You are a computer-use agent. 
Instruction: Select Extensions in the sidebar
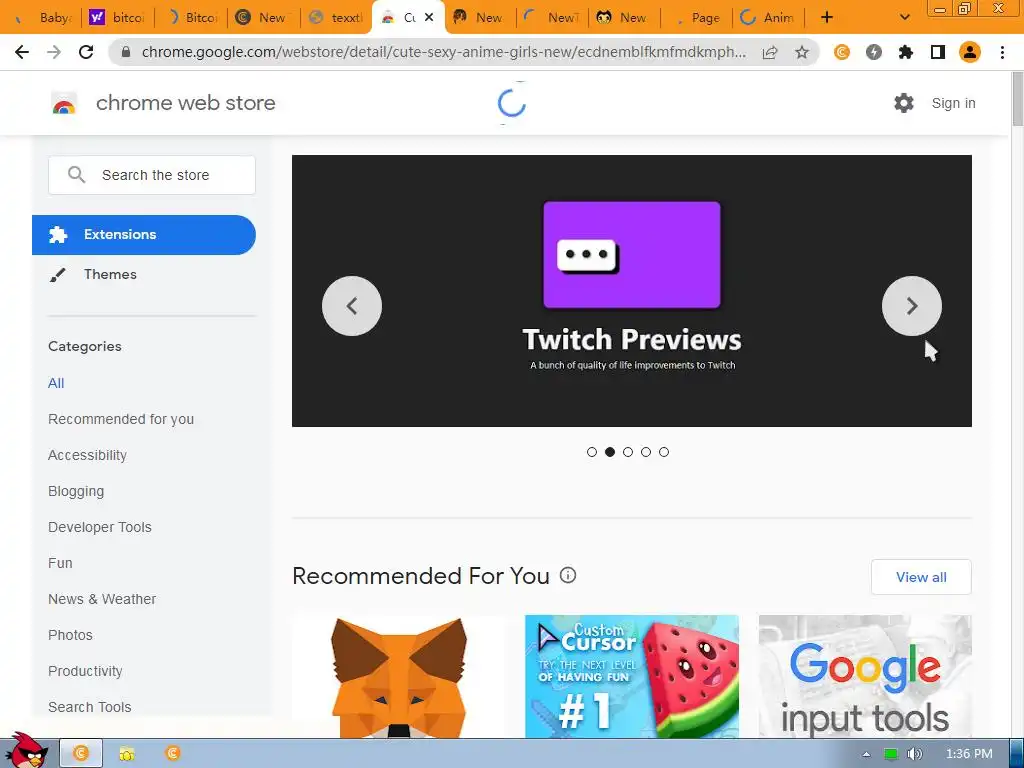(x=144, y=234)
